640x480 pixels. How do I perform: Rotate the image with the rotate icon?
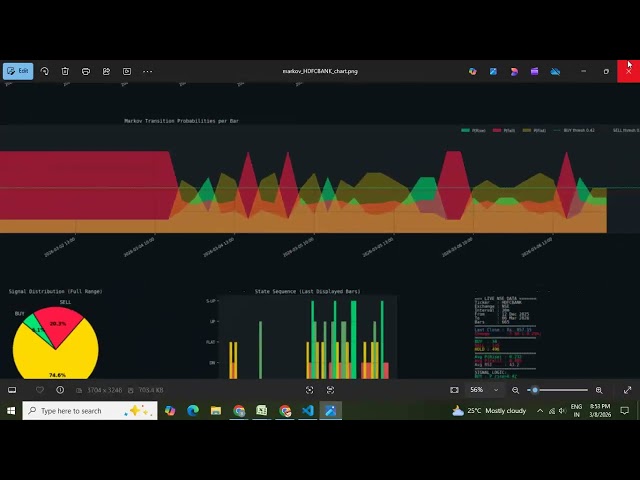(x=44, y=71)
